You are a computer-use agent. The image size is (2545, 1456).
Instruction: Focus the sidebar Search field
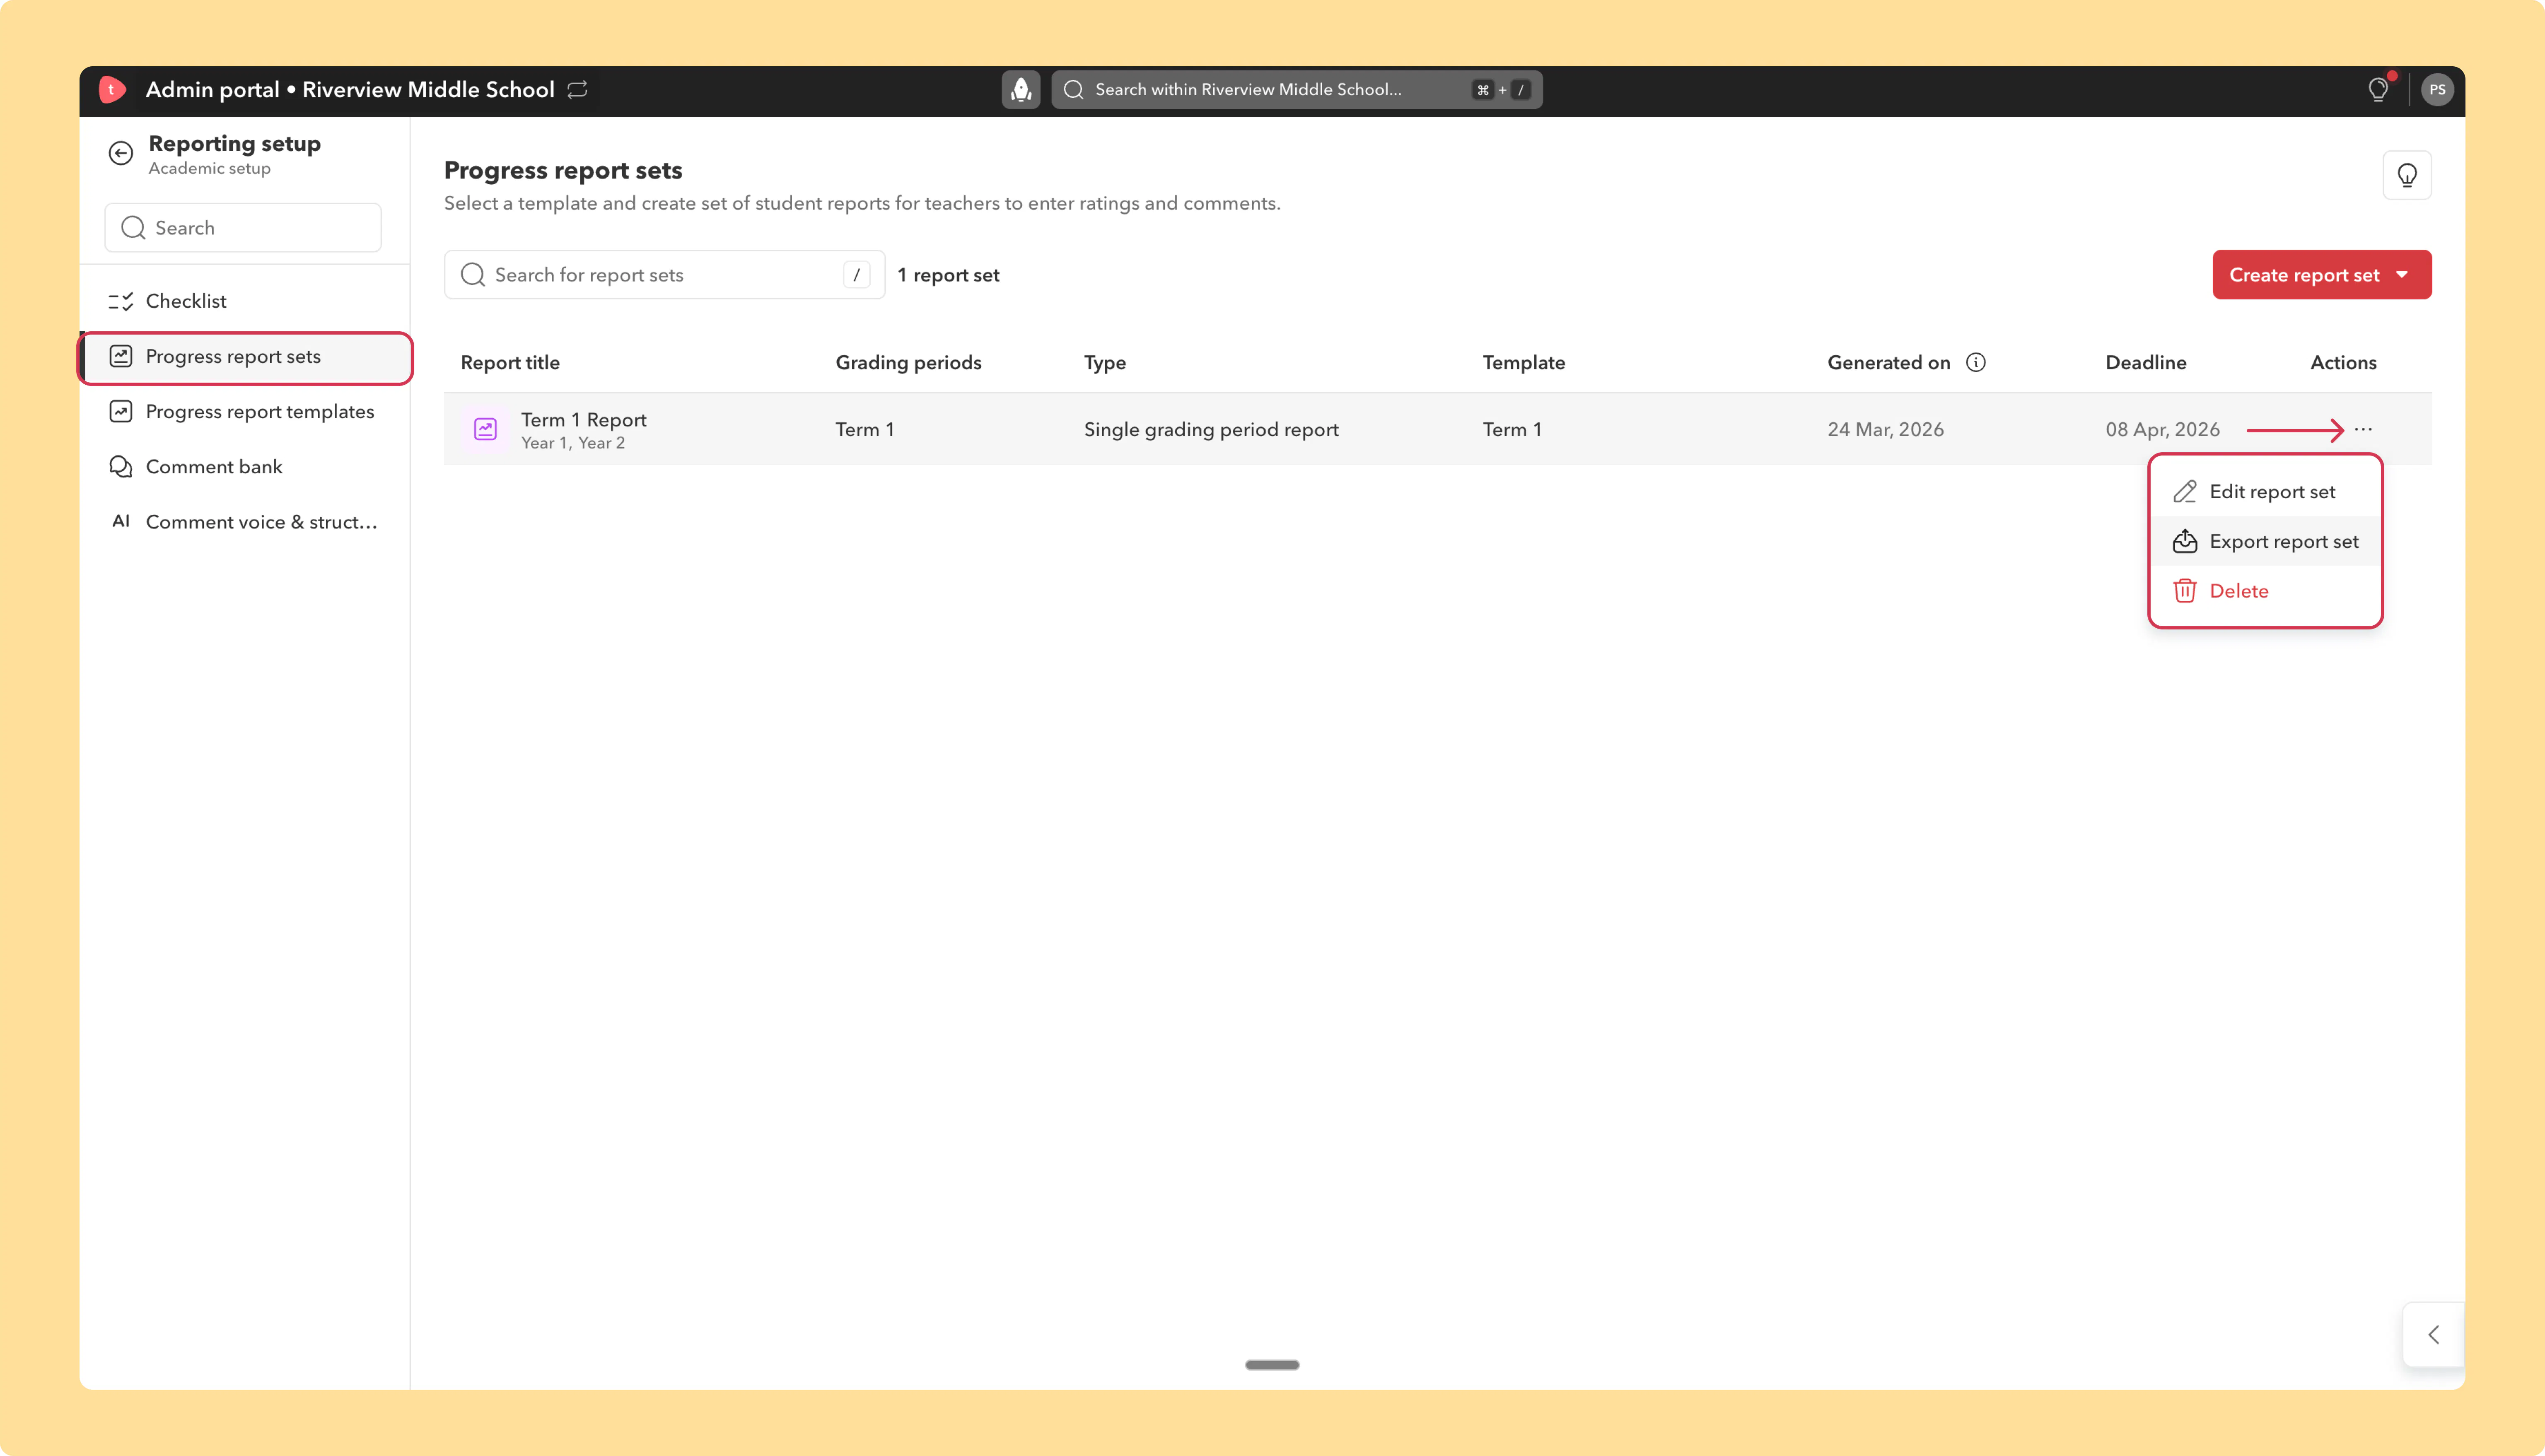click(x=243, y=228)
